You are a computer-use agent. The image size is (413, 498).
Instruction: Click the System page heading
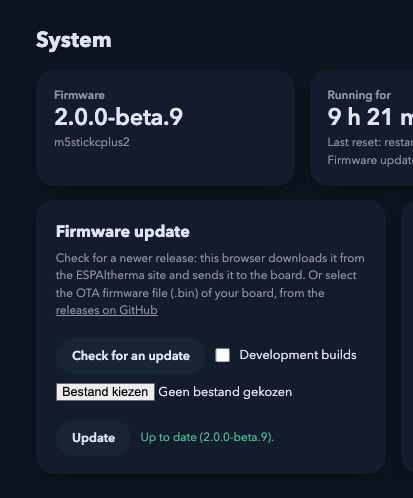pyautogui.click(x=74, y=40)
